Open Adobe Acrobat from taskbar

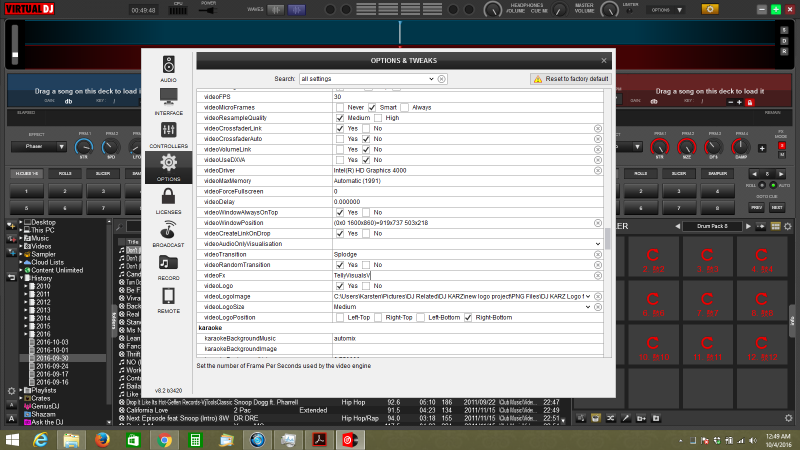point(319,440)
